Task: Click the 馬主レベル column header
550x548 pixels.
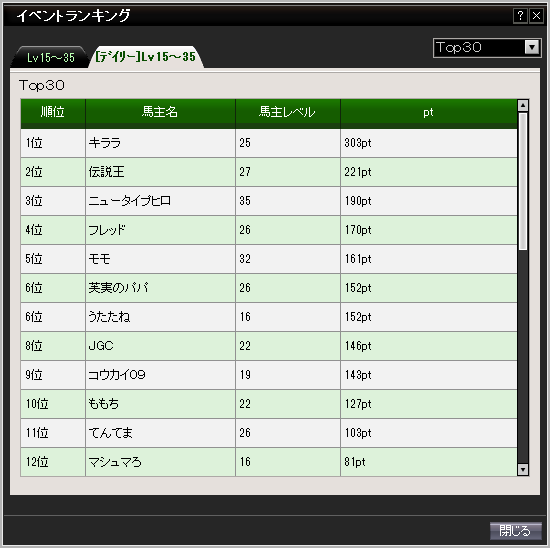Action: click(x=288, y=113)
